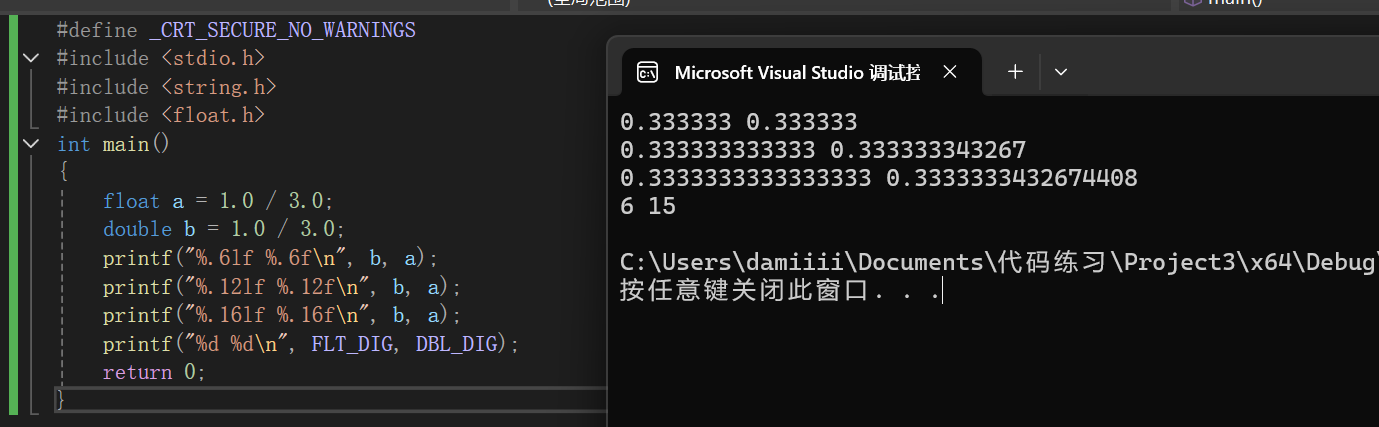Click the console icon in the terminal tab
The image size is (1379, 427).
click(648, 72)
